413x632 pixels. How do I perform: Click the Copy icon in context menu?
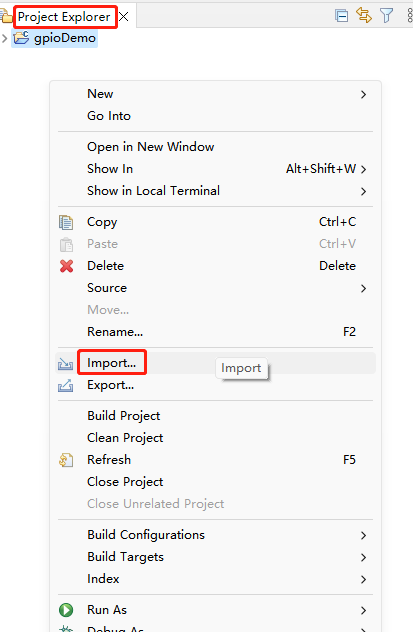click(x=66, y=222)
